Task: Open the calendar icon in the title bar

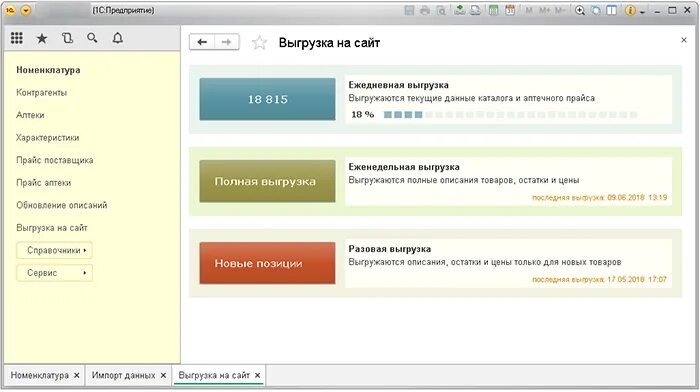Action: pyautogui.click(x=510, y=10)
